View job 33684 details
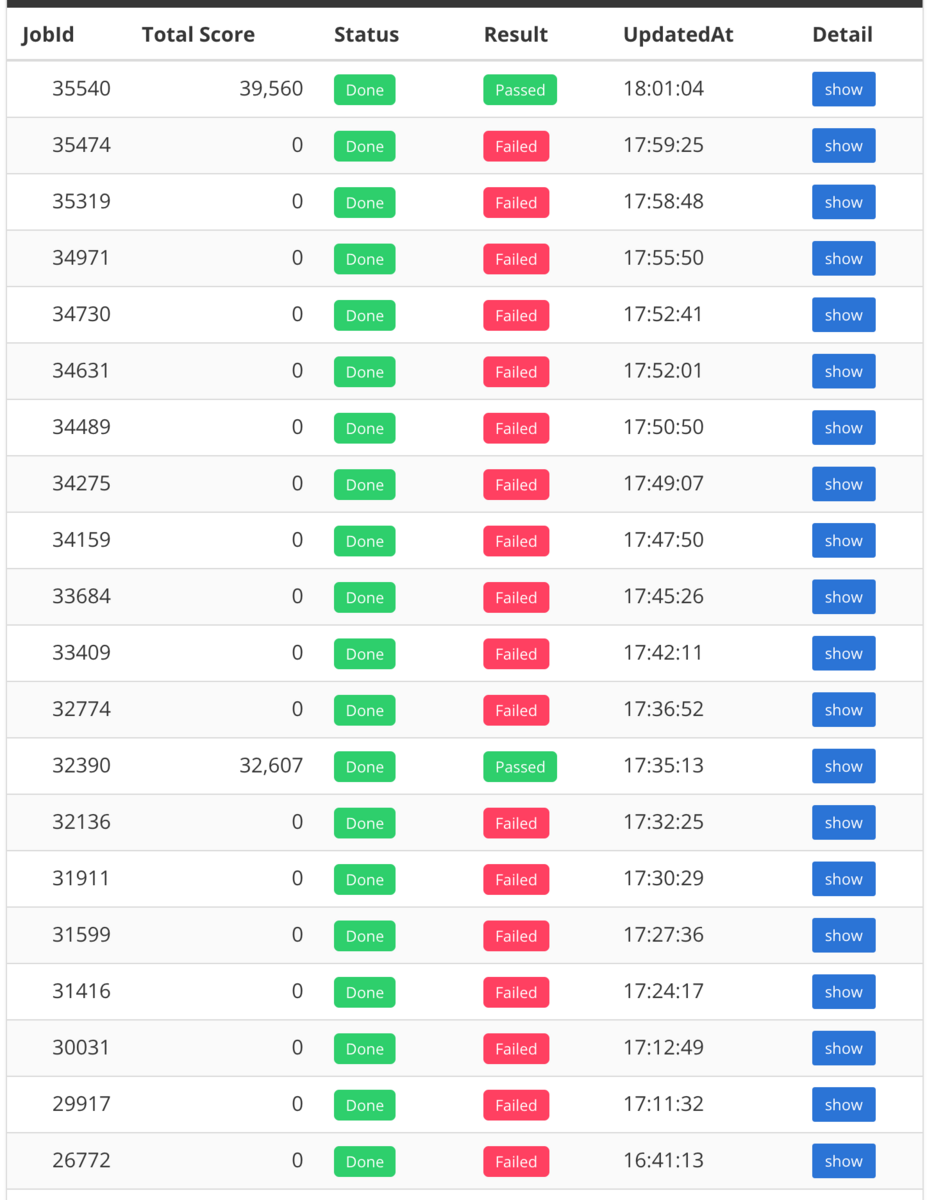927x1200 pixels. (x=844, y=597)
